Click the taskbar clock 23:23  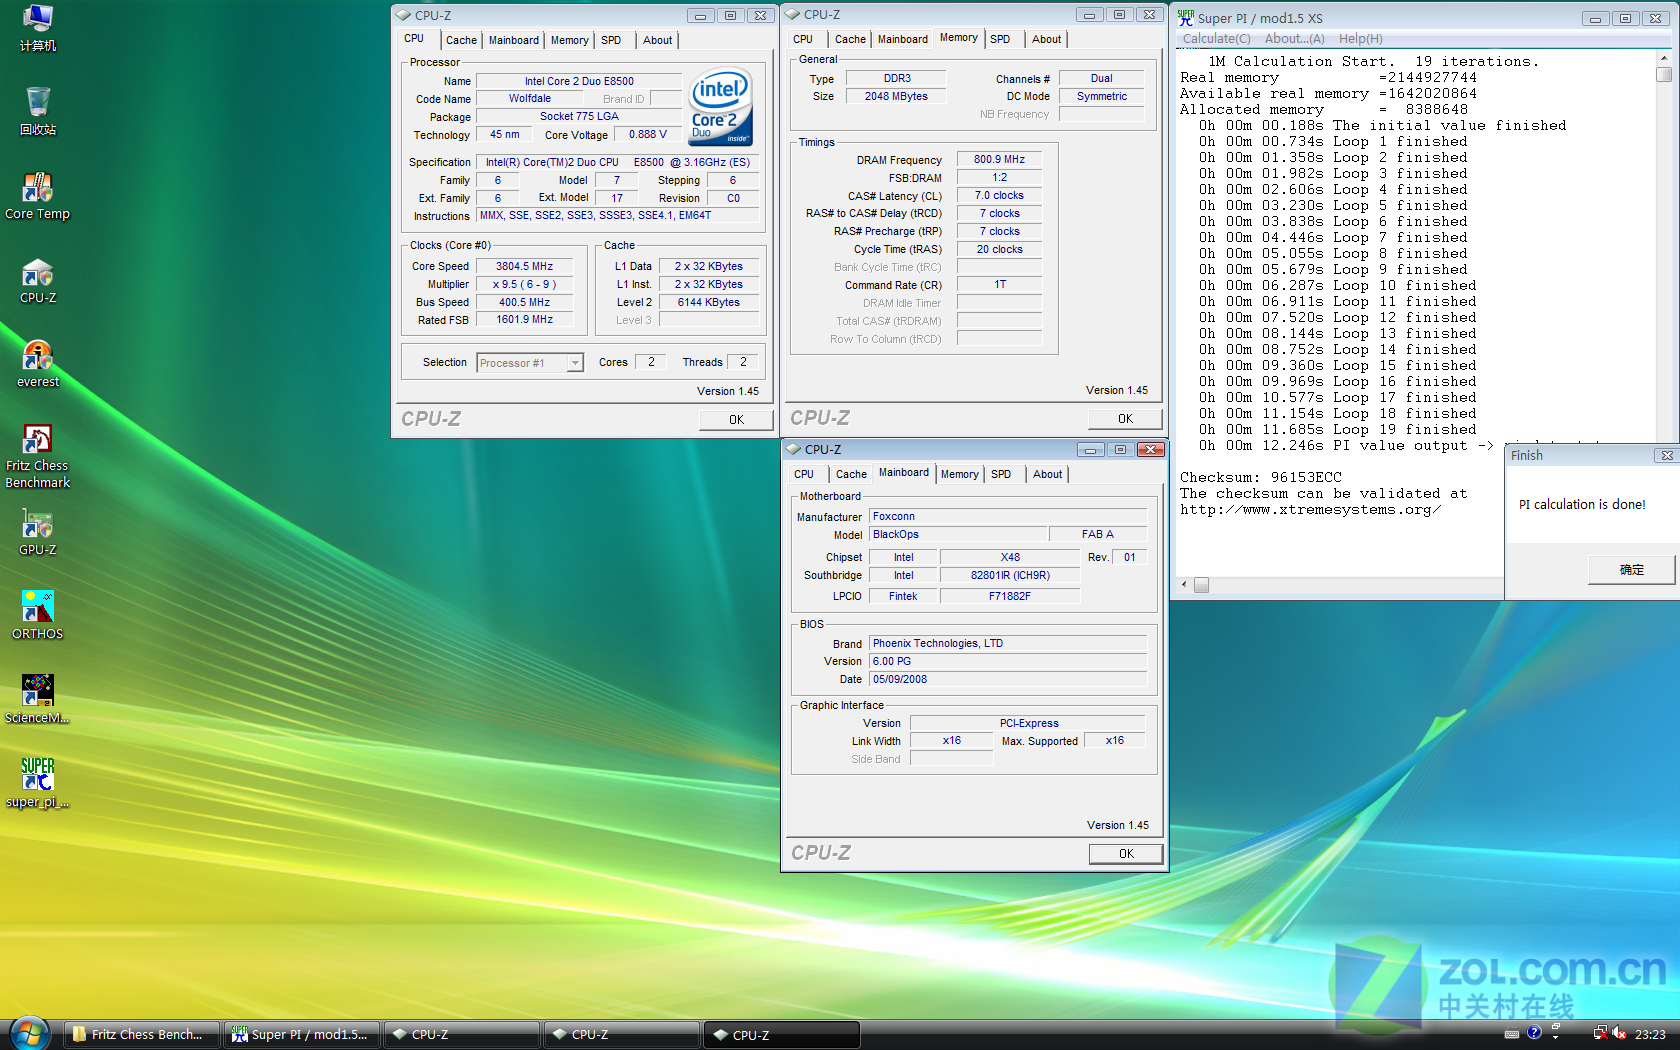(x=1650, y=1034)
